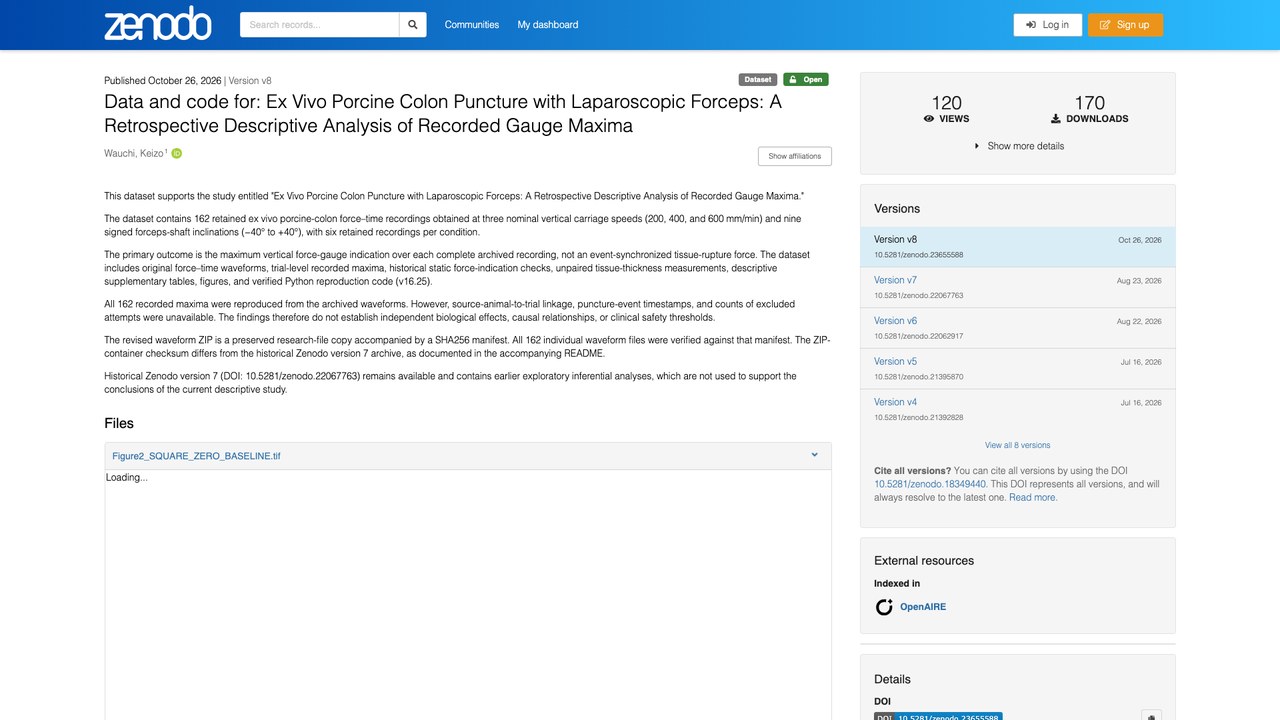Click the OpenAIRE logo icon
Screen dimensions: 1280x720
click(884, 607)
